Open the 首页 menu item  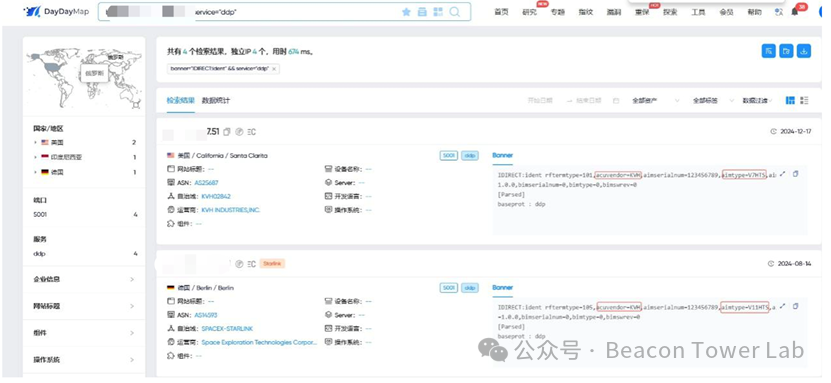pyautogui.click(x=501, y=12)
